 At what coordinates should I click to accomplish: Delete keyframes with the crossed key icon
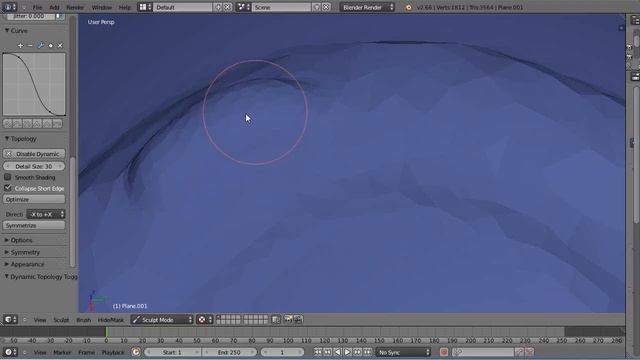pyautogui.click(x=529, y=352)
